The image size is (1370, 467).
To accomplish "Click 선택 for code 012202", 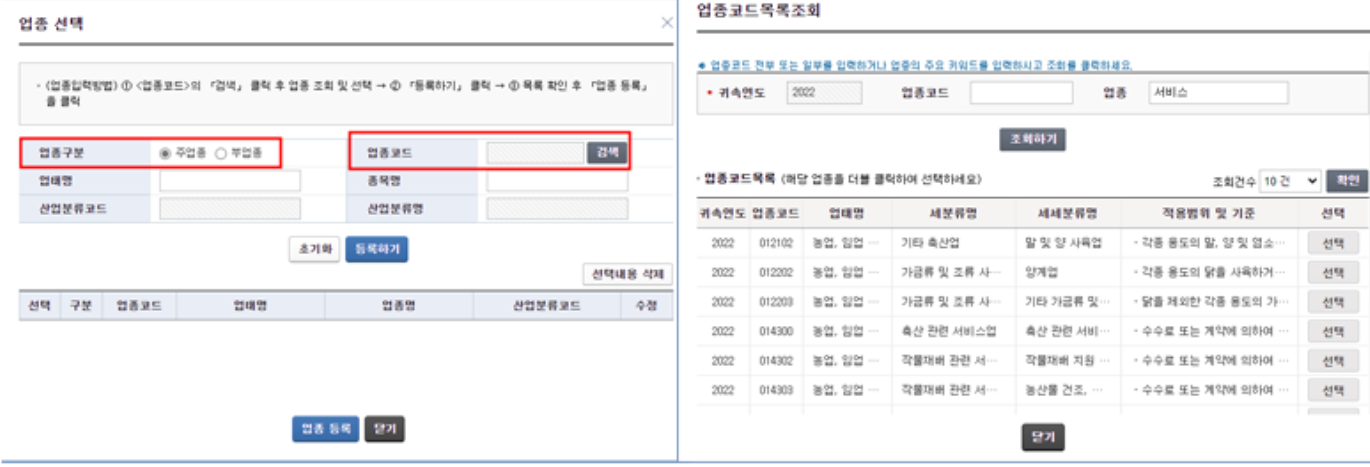I will point(1333,273).
